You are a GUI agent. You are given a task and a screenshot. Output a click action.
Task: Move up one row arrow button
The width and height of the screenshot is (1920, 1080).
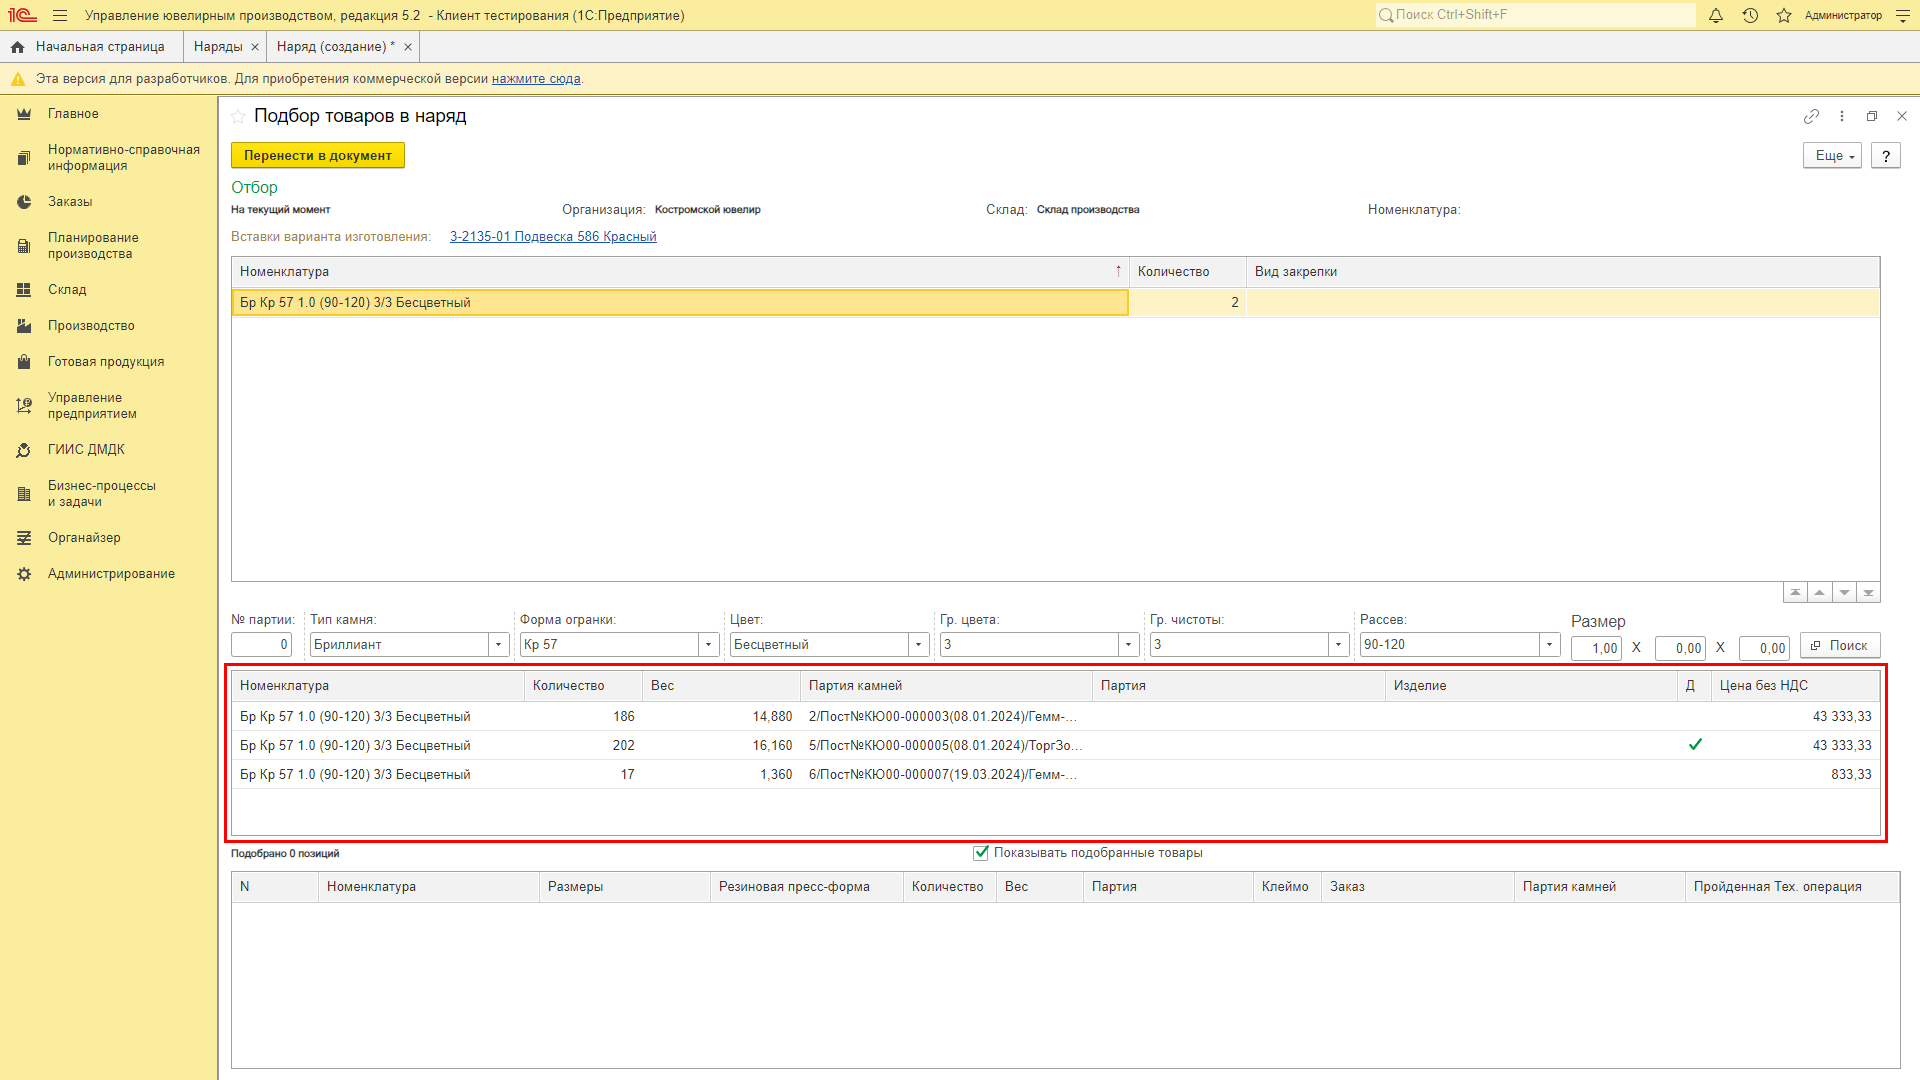pos(1820,593)
